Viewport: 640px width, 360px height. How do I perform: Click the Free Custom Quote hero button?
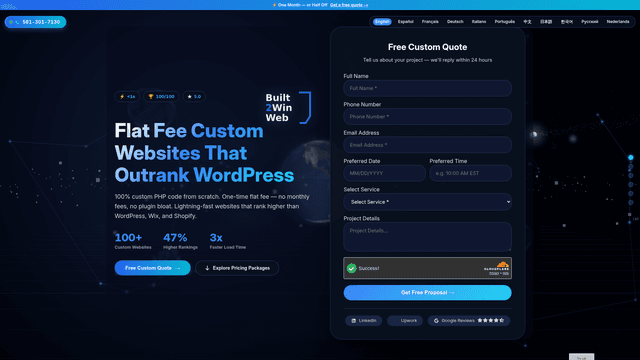click(x=152, y=268)
